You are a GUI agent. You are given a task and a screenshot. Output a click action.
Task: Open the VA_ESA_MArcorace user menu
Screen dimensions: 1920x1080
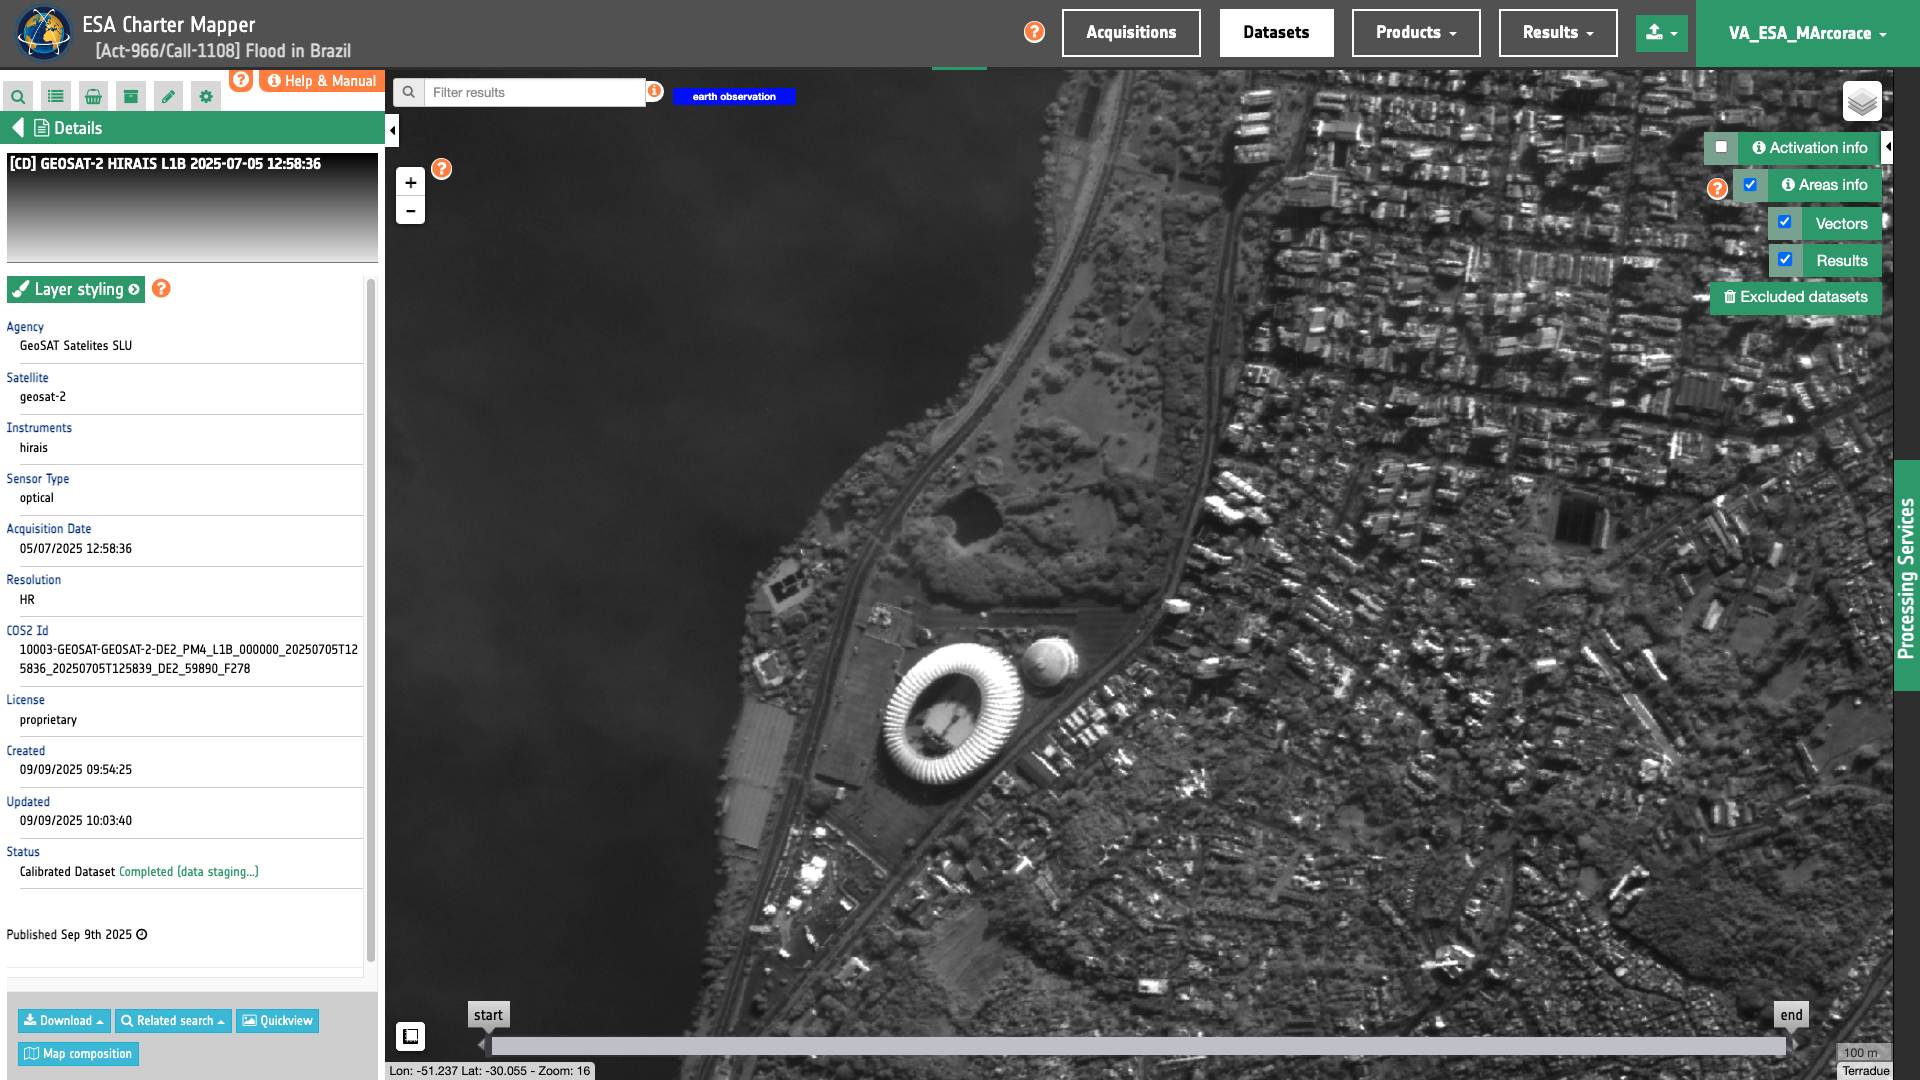1807,33
